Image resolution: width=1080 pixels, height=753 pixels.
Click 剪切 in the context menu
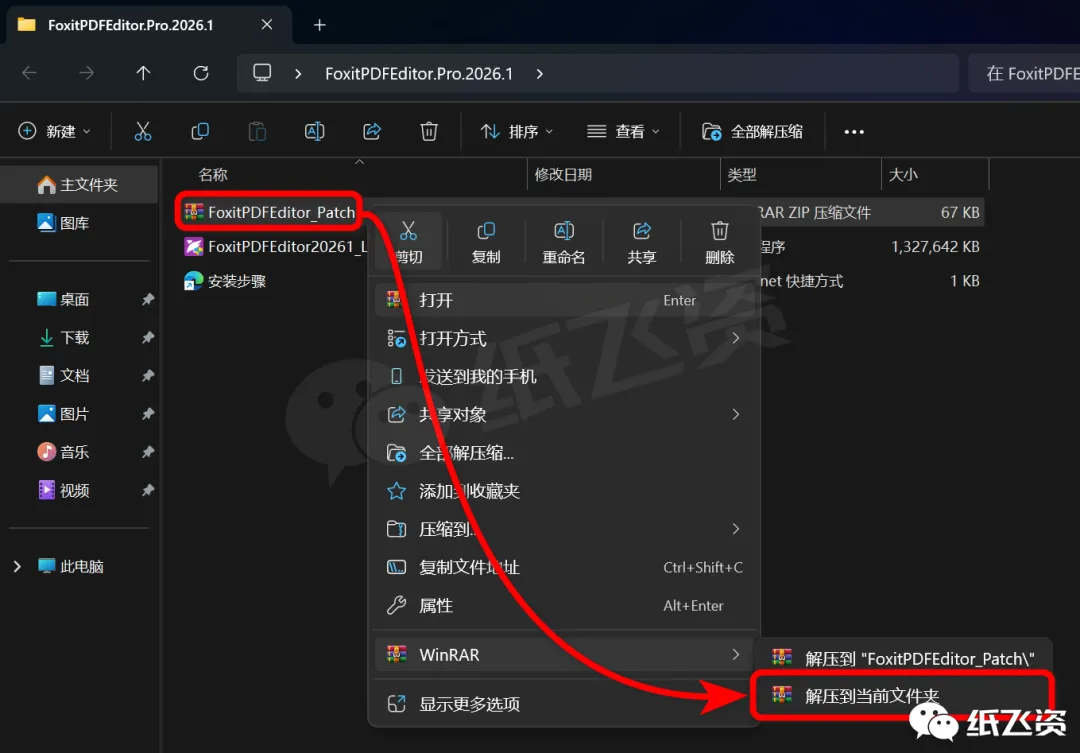[x=408, y=243]
